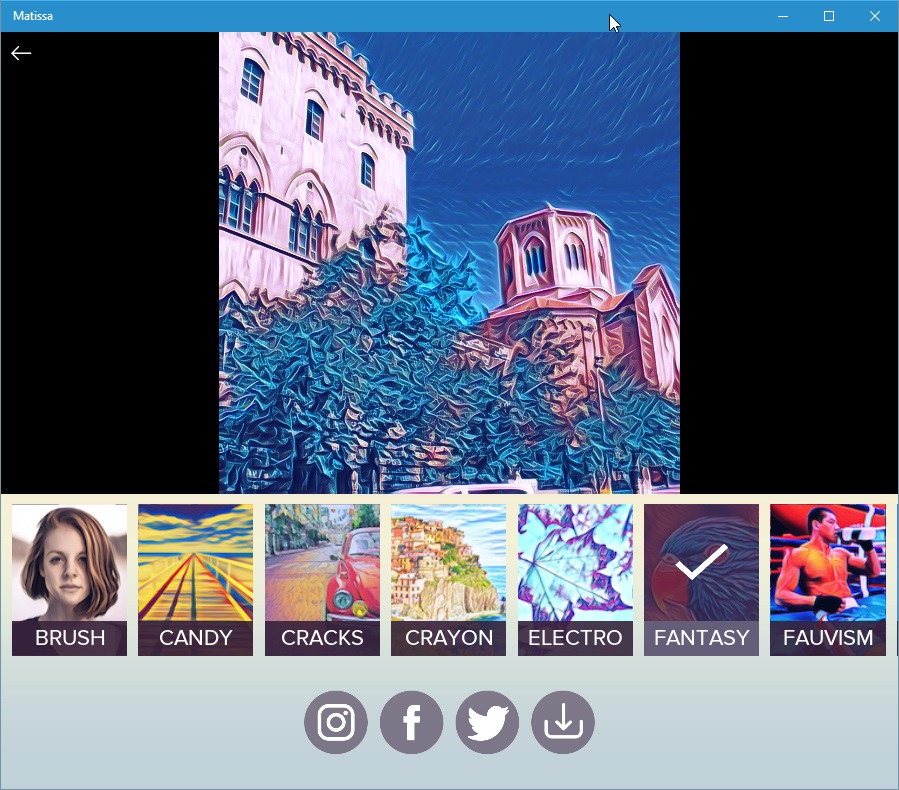Click the Matissa title bar text
Screen dimensions: 899x790
(x=33, y=16)
